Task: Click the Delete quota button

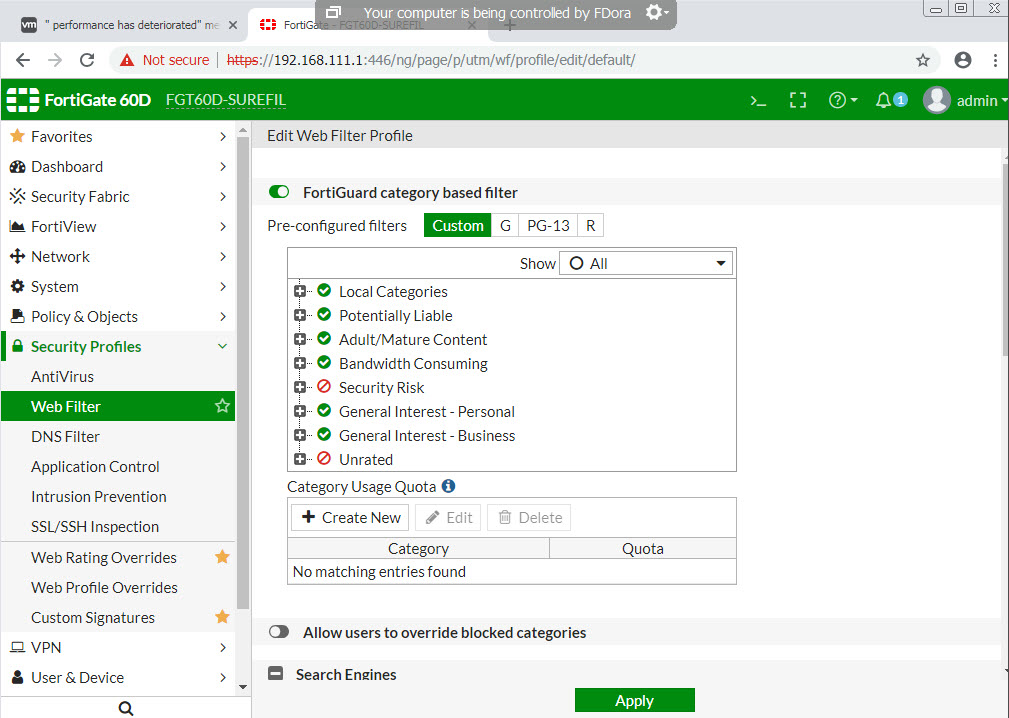Action: 529,517
